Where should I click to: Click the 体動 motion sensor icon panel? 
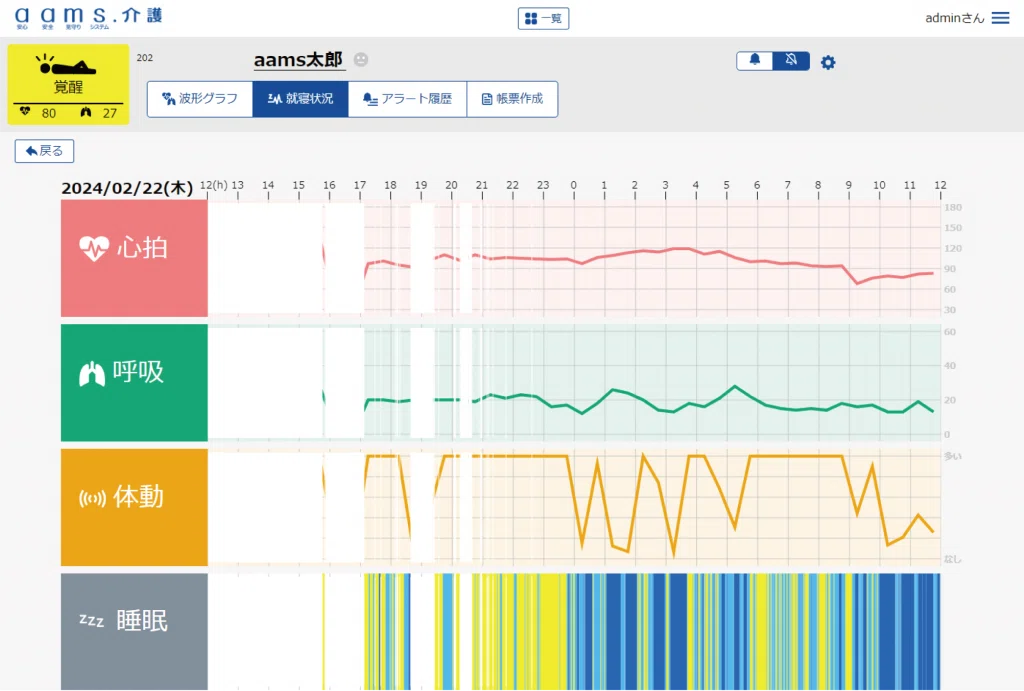click(134, 507)
